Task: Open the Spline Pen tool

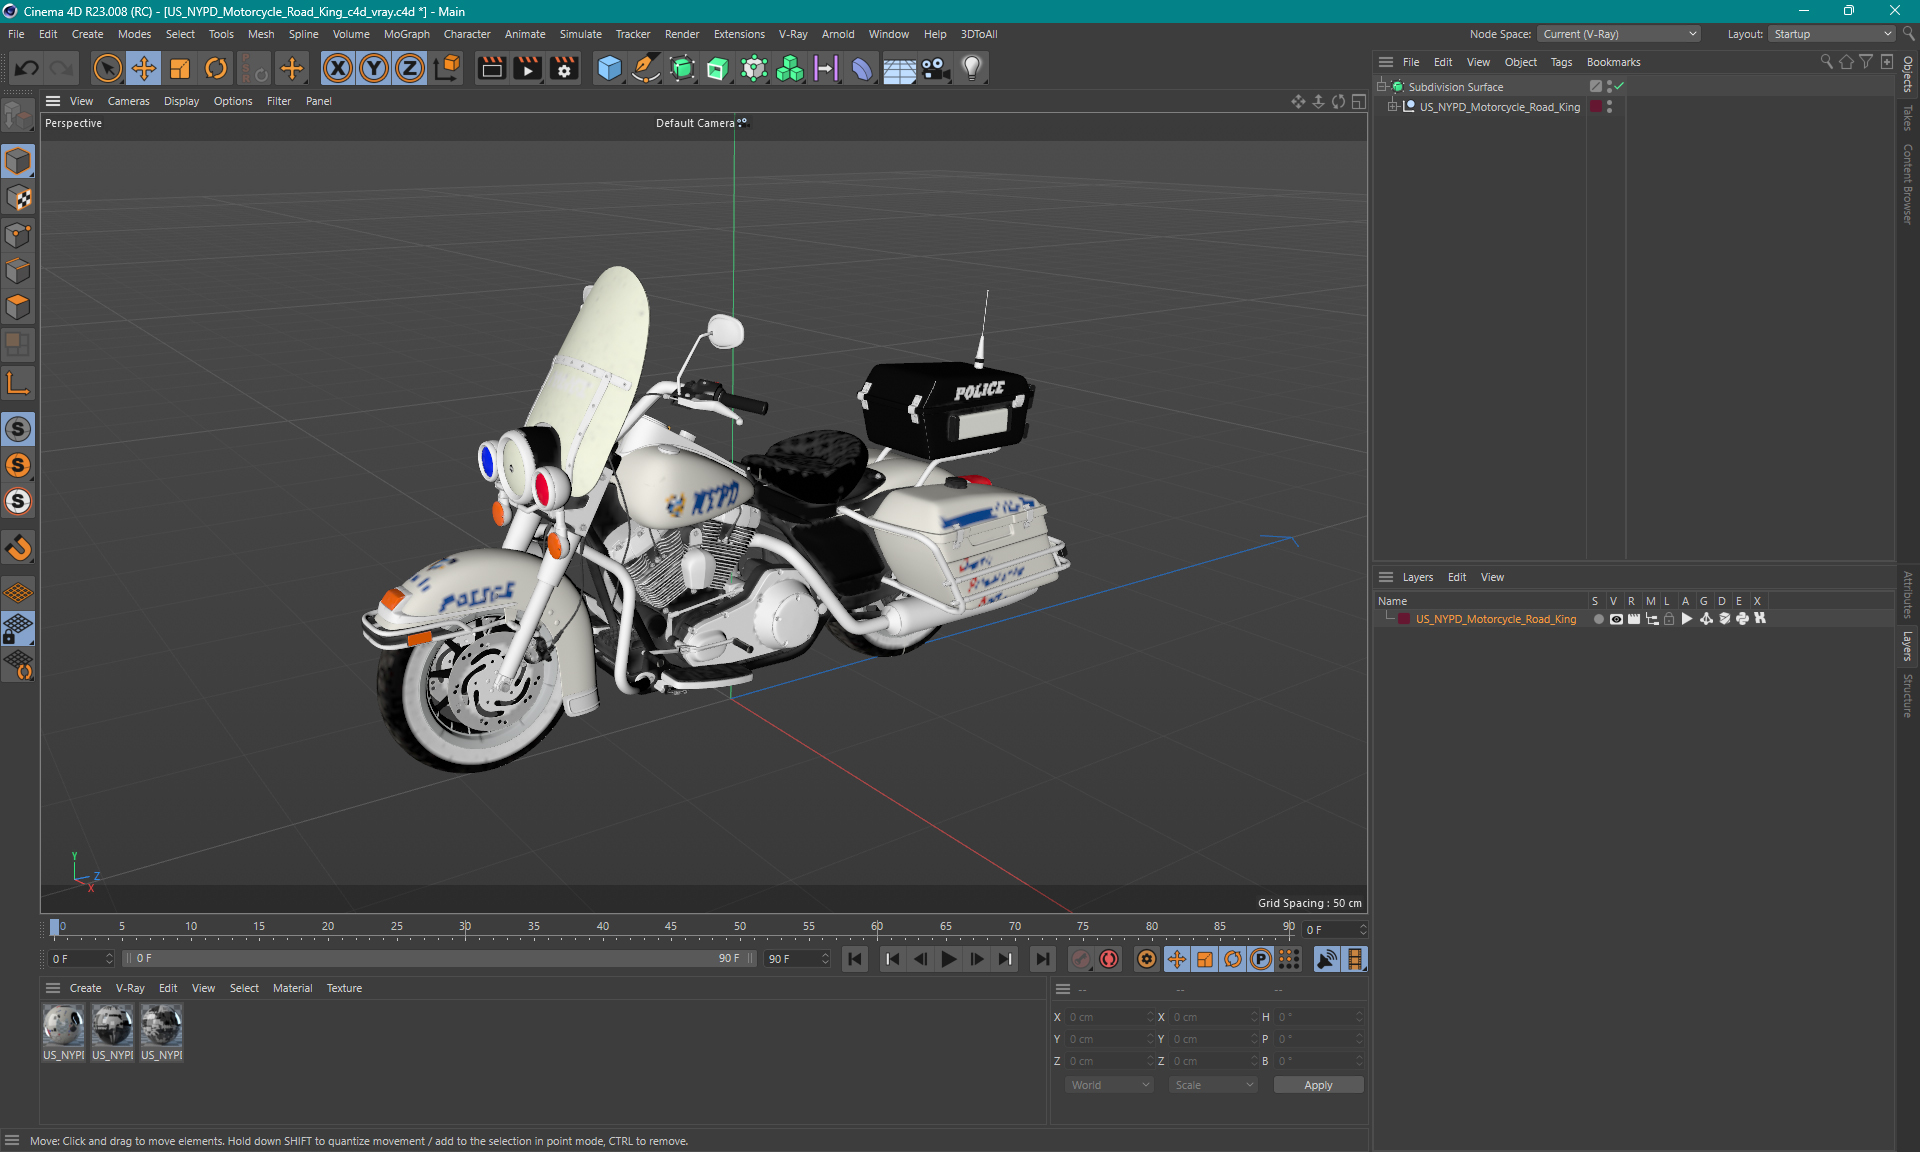Action: (x=646, y=68)
